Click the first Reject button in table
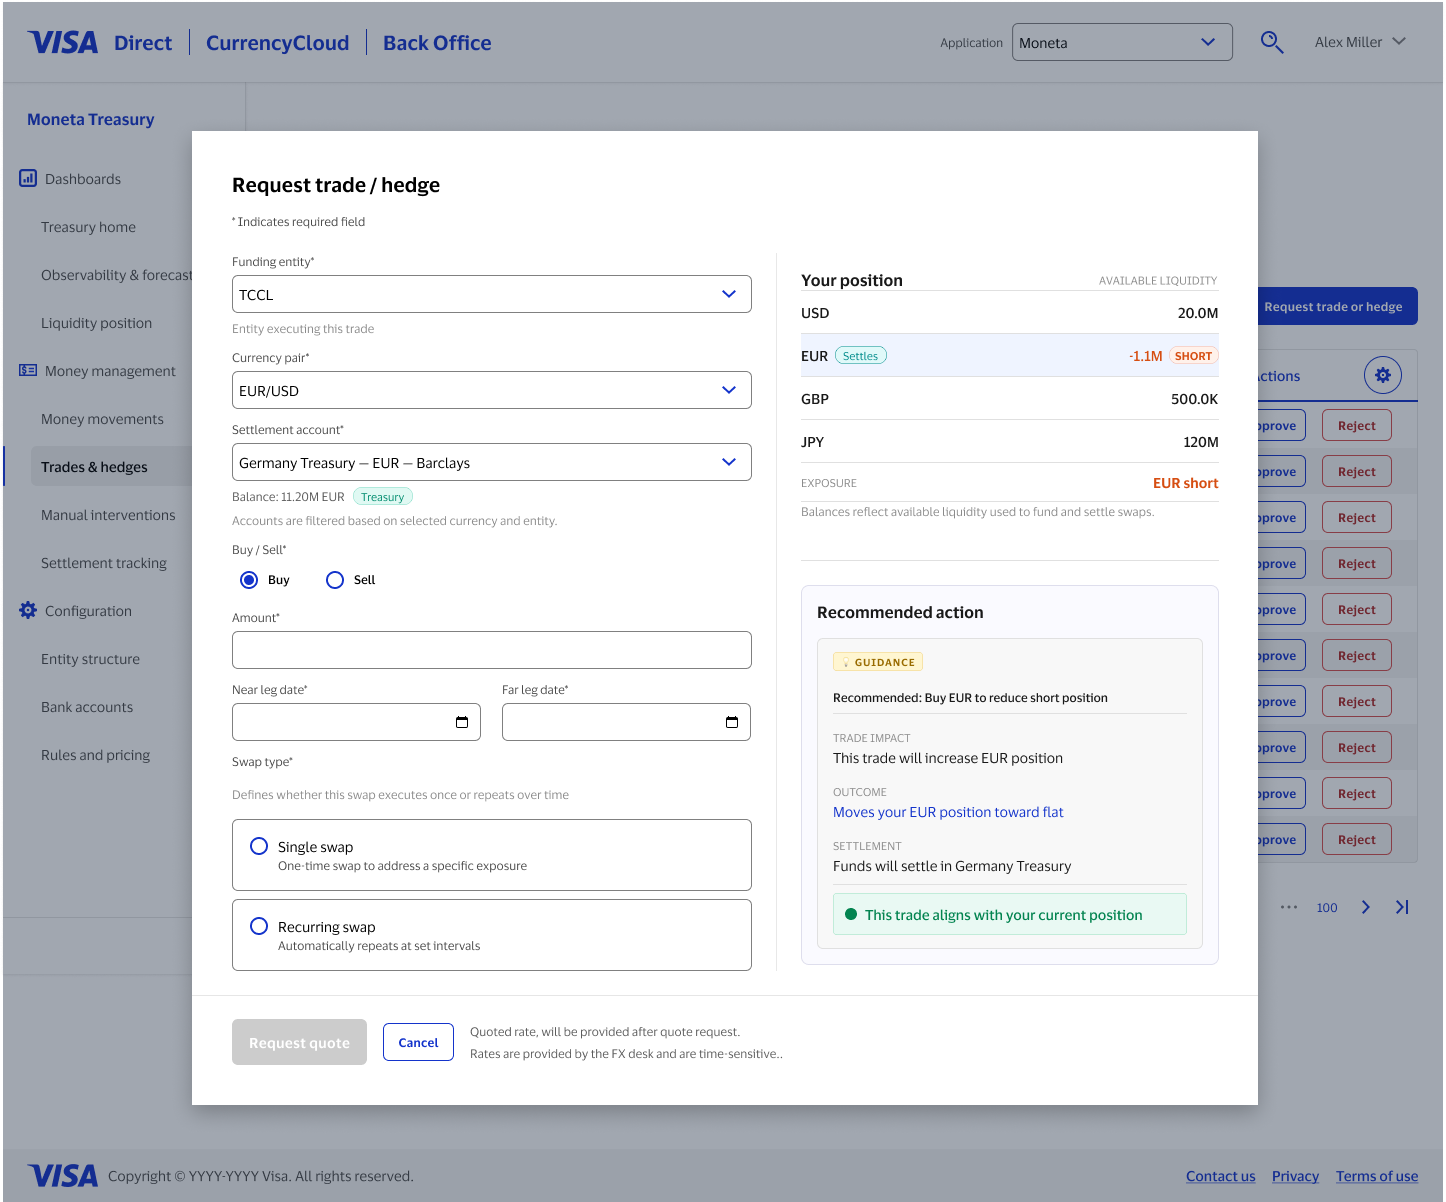 pyautogui.click(x=1357, y=425)
